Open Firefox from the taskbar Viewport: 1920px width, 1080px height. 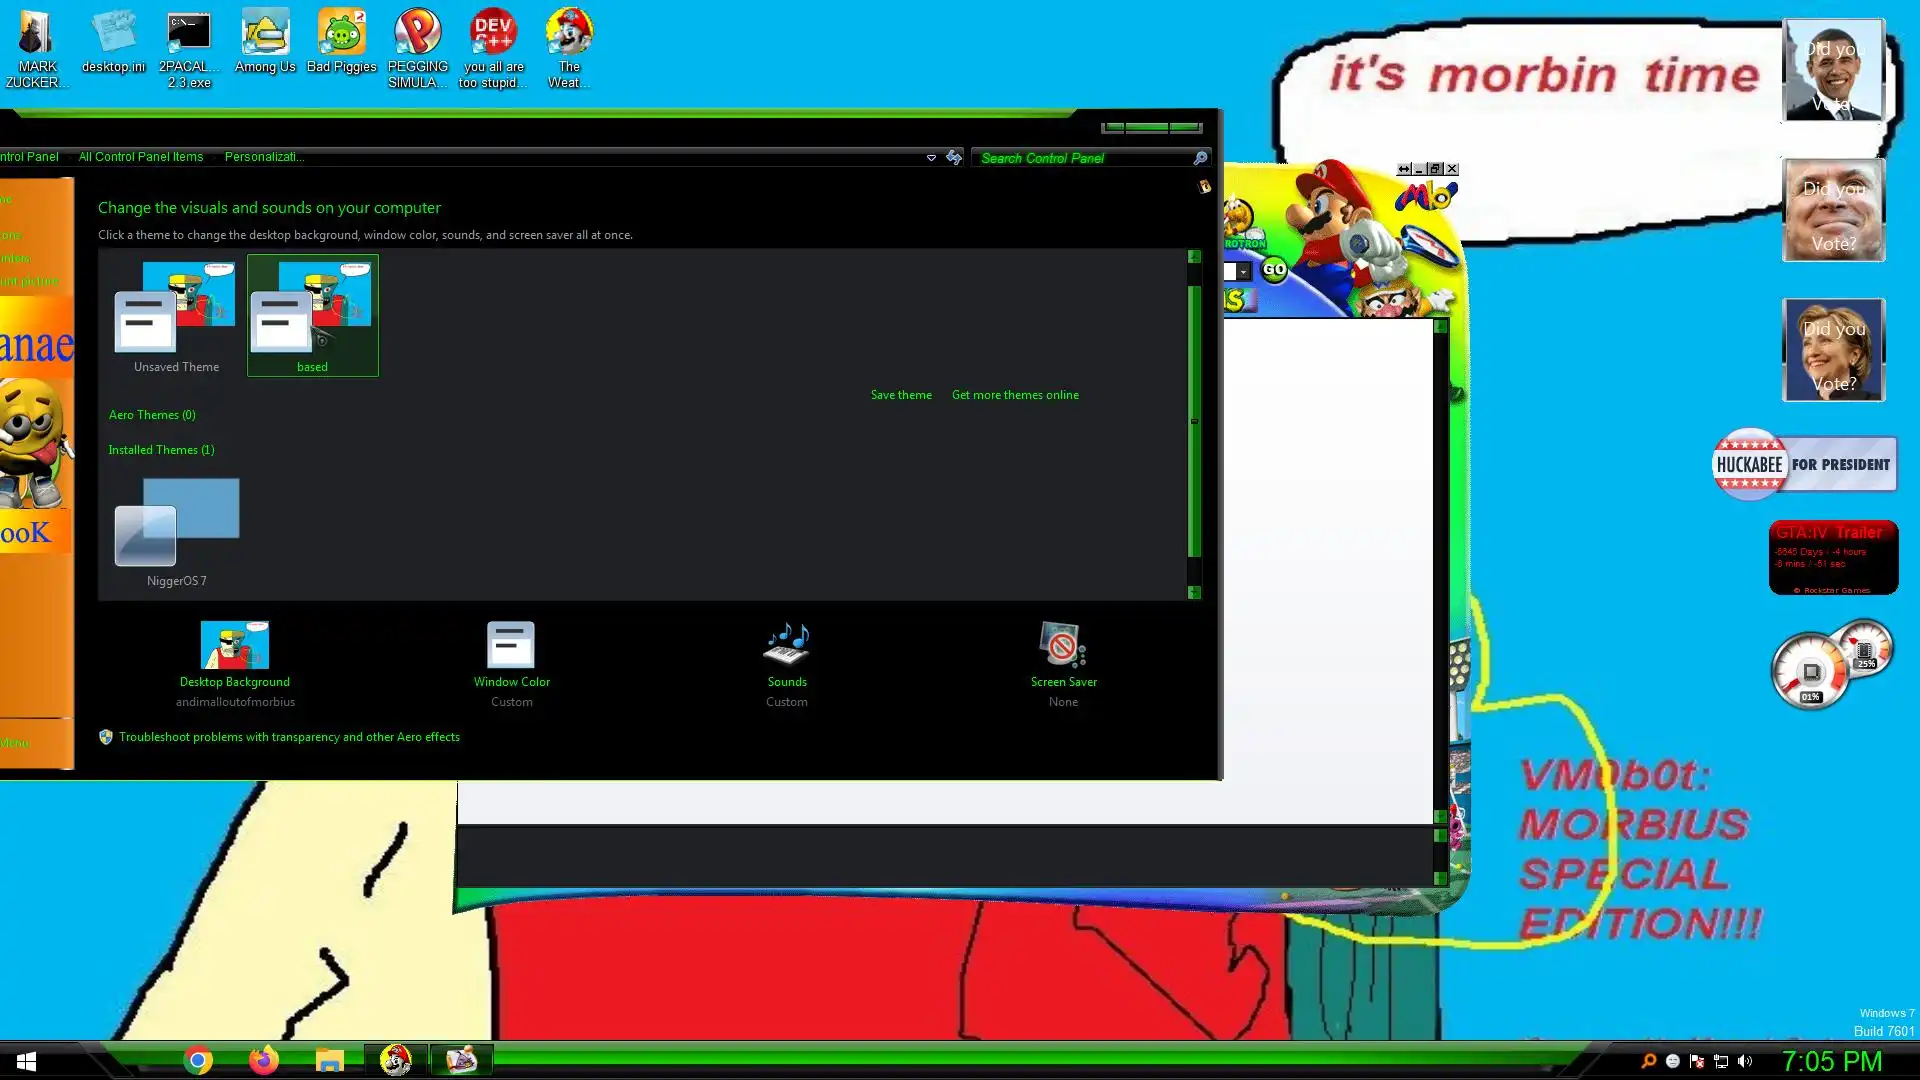(263, 1060)
